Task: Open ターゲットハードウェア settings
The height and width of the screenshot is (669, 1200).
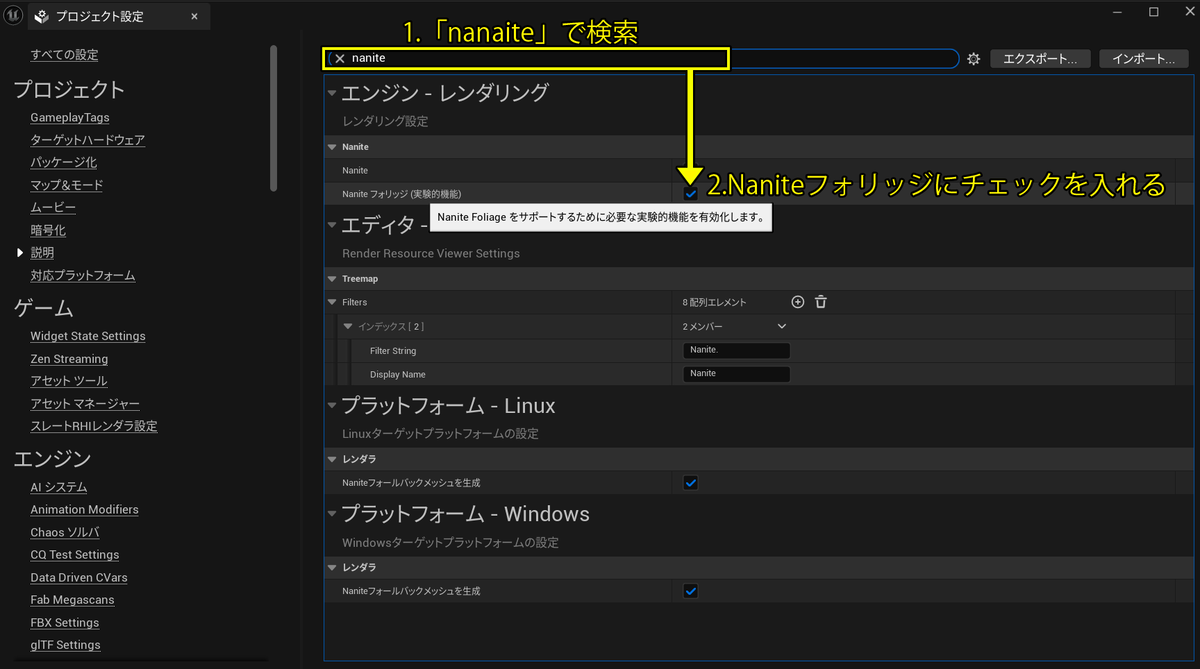Action: 88,140
